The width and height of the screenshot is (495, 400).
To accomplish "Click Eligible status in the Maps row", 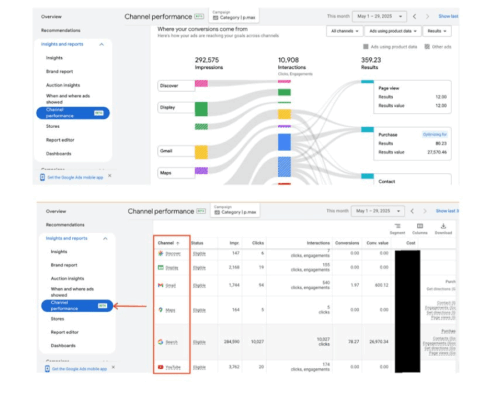I will point(199,310).
